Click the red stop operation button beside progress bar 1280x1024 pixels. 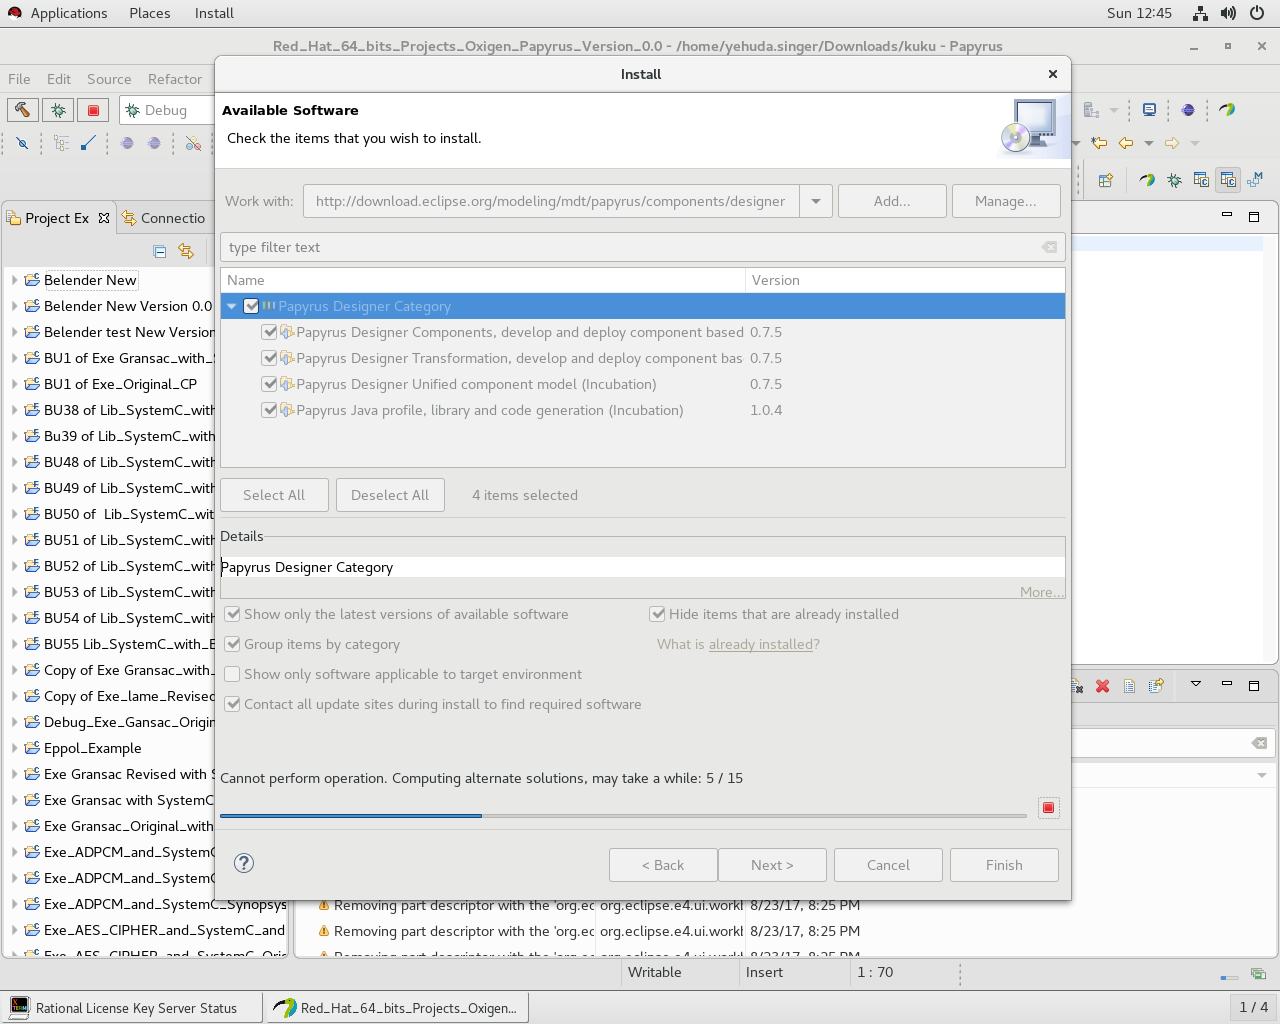point(1048,808)
